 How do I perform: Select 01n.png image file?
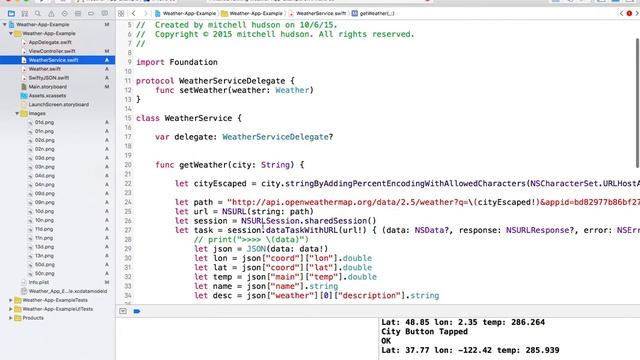tap(44, 131)
